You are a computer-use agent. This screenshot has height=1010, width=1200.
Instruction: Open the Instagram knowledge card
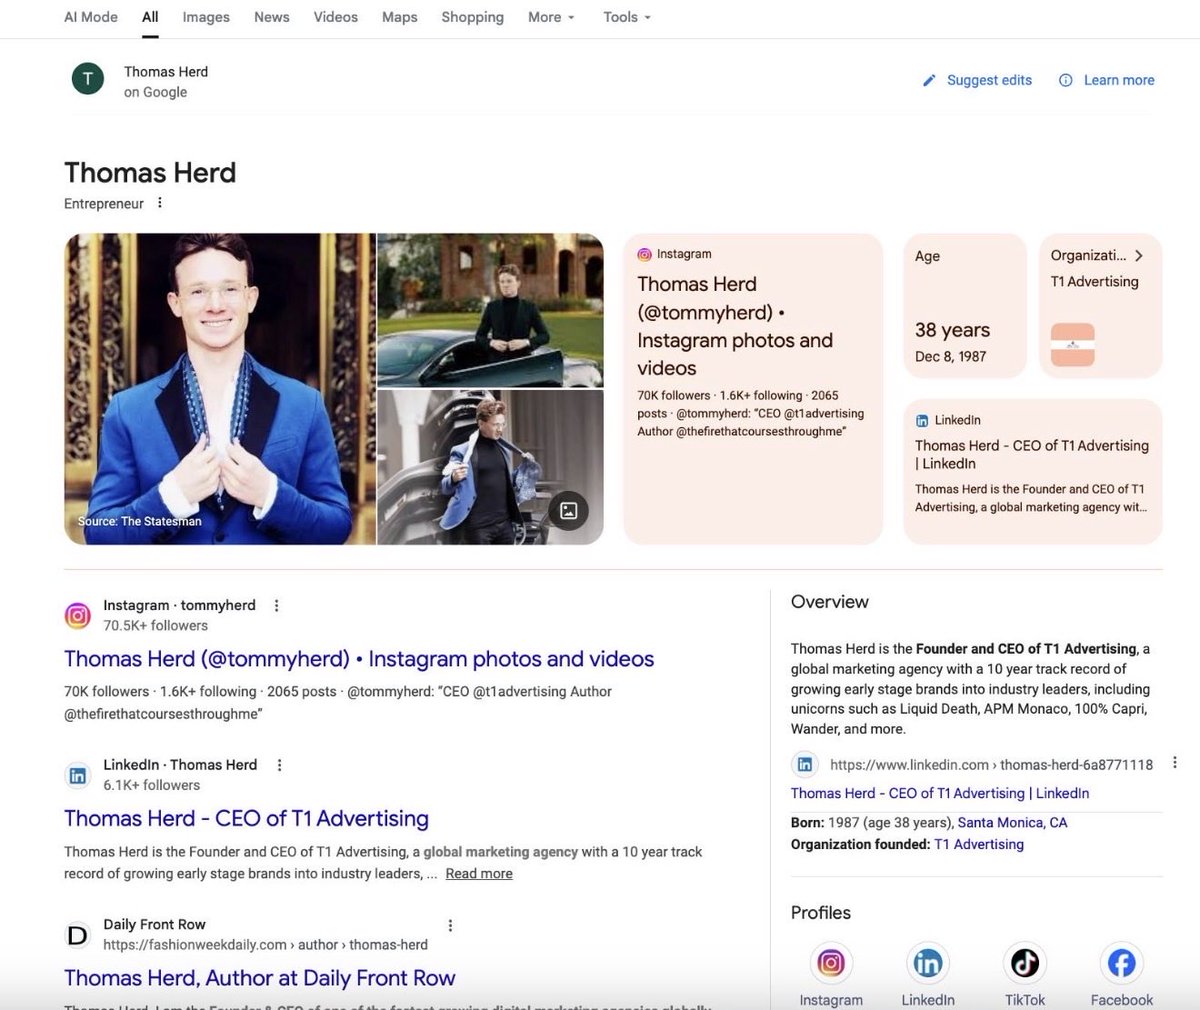(753, 389)
